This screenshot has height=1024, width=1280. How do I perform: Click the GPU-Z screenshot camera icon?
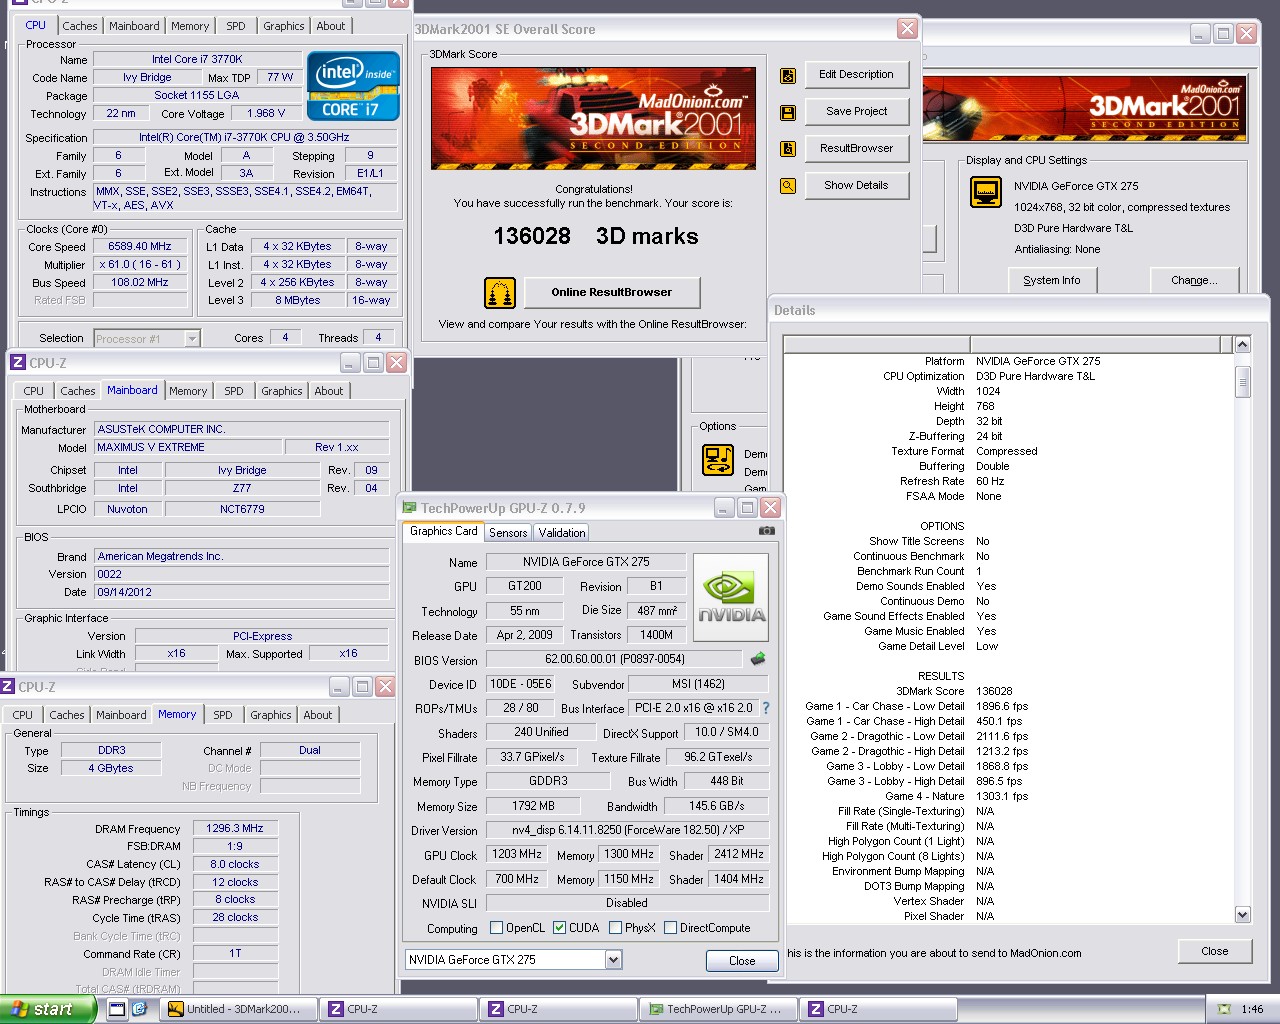(x=767, y=531)
